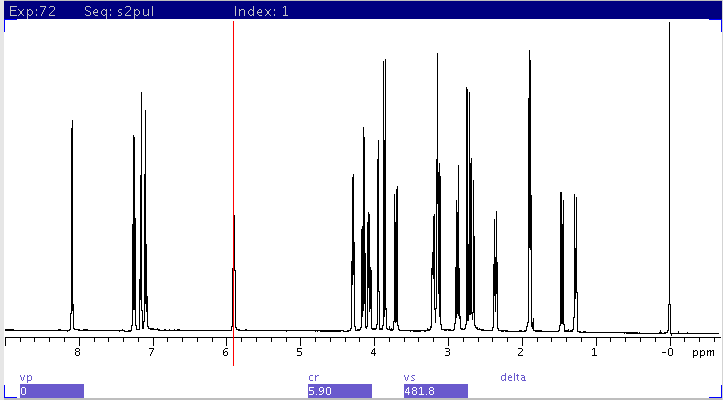The image size is (723, 400).
Task: Click the cr field showing 5.90
Action: 340,391
